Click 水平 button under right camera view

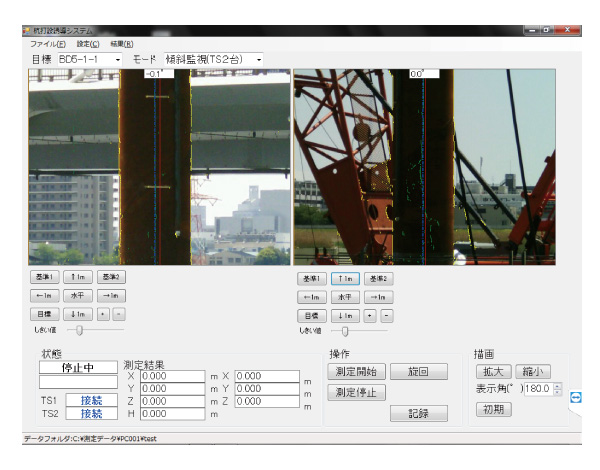click(345, 297)
